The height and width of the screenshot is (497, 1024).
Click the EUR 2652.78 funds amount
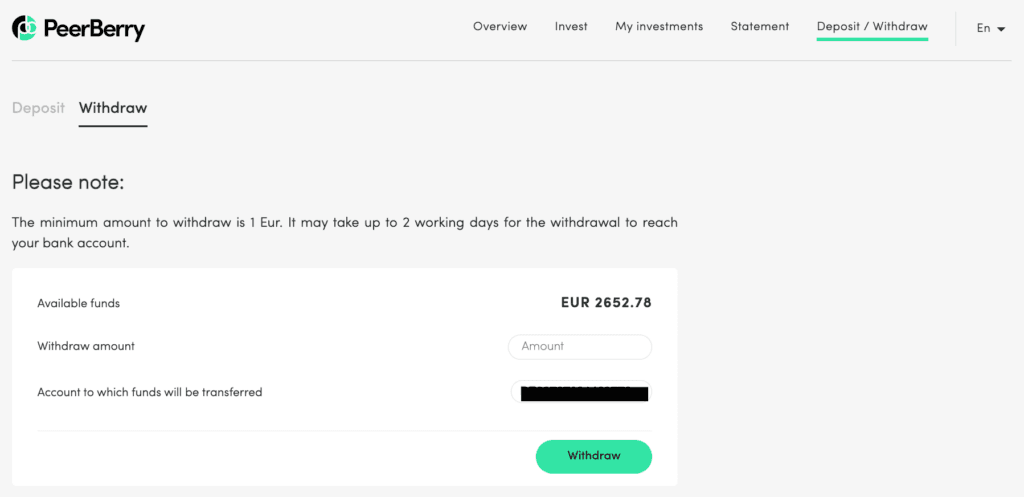606,302
